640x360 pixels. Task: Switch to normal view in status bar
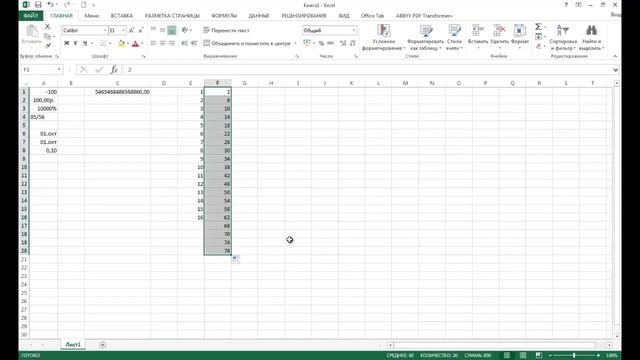(x=507, y=356)
